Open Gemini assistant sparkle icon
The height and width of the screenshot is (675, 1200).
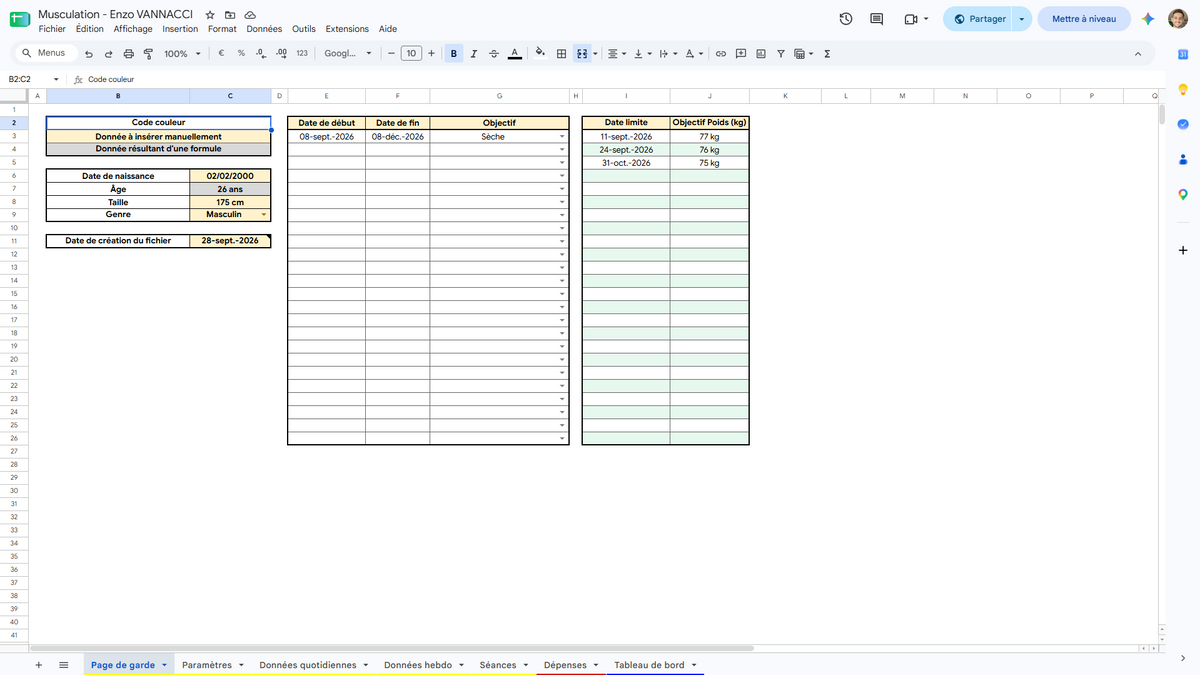coord(1149,19)
